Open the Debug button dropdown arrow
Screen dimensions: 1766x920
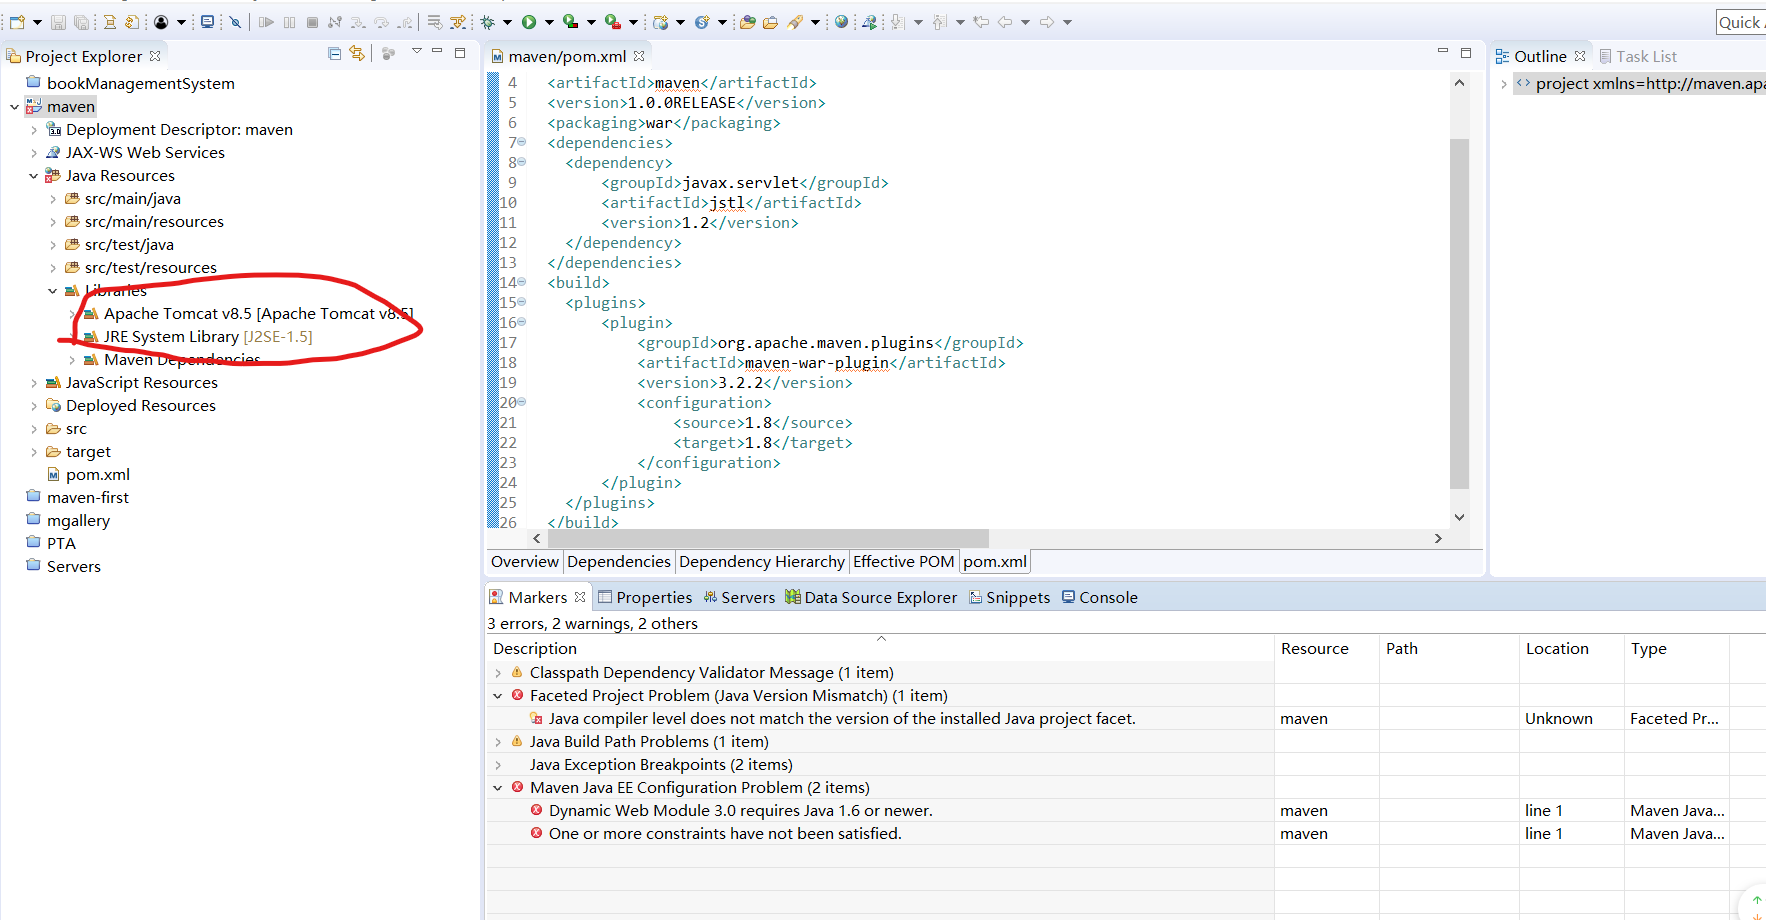point(508,22)
